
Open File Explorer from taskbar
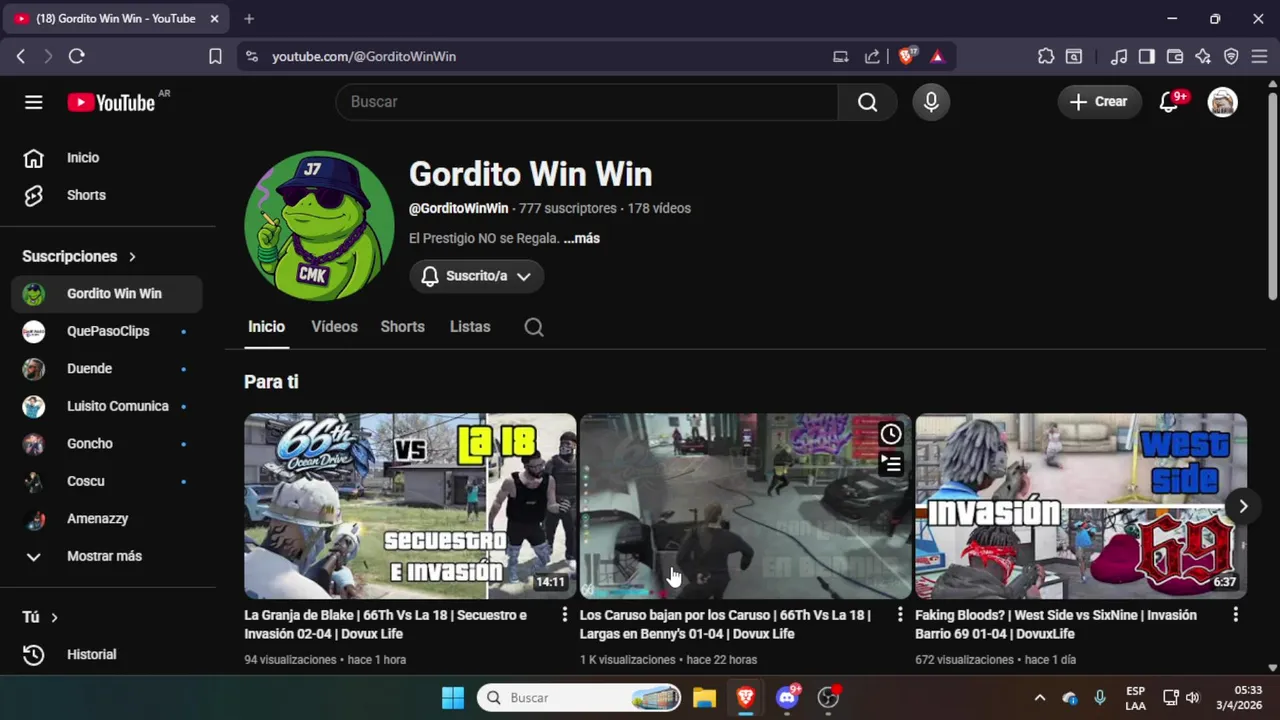(x=704, y=697)
